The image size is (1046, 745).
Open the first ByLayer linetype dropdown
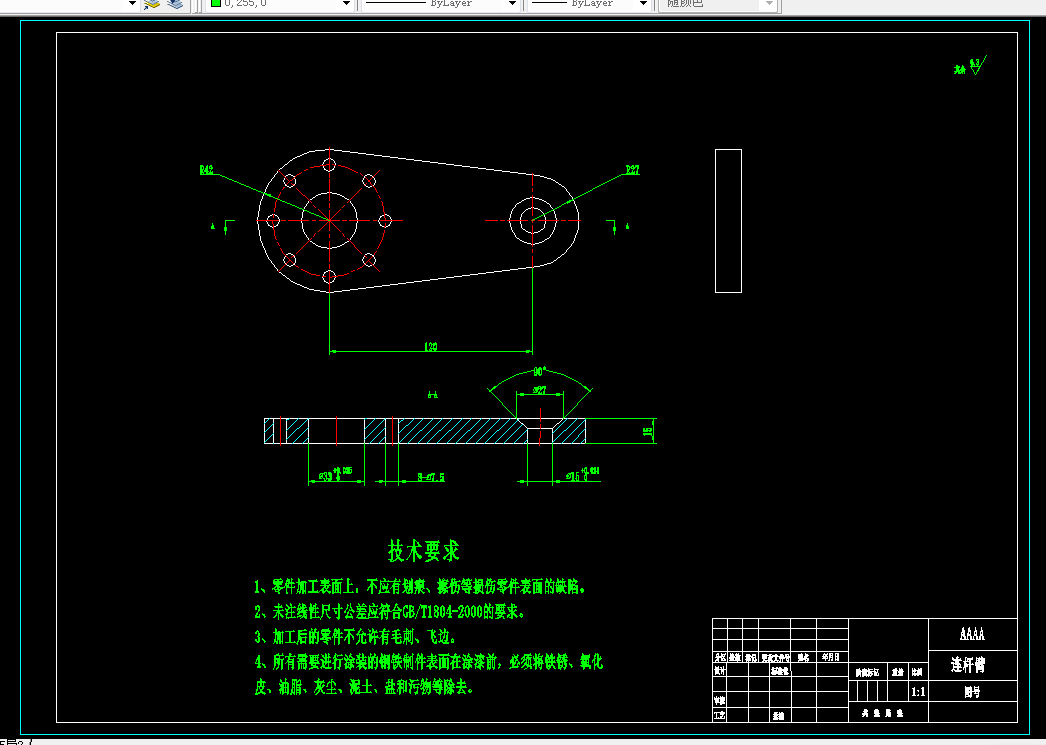(x=512, y=3)
